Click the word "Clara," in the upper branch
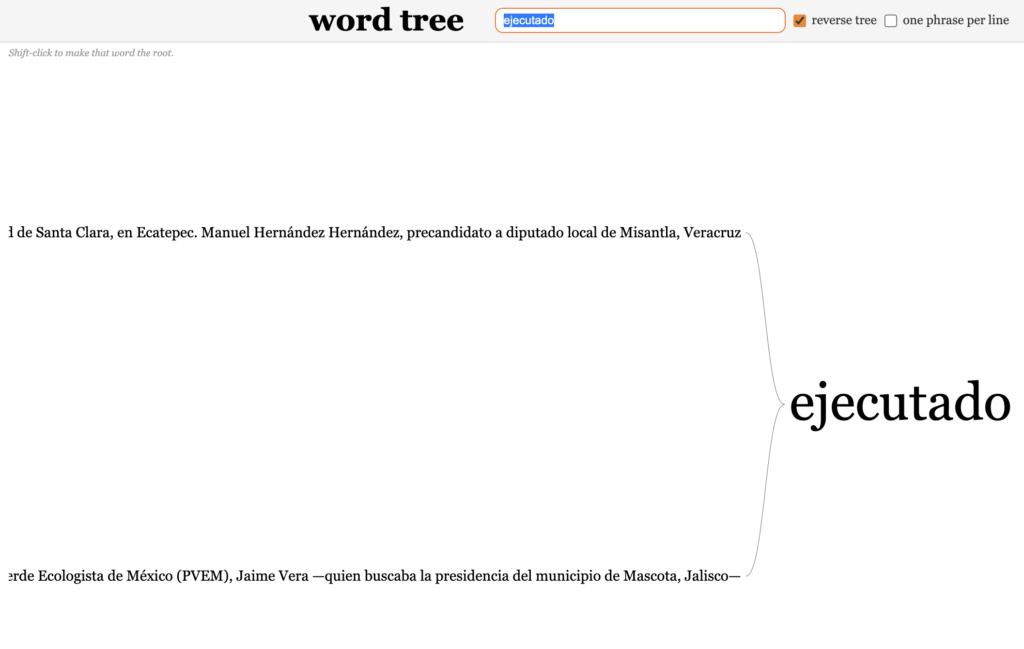The width and height of the screenshot is (1024, 649). pyautogui.click(x=95, y=233)
